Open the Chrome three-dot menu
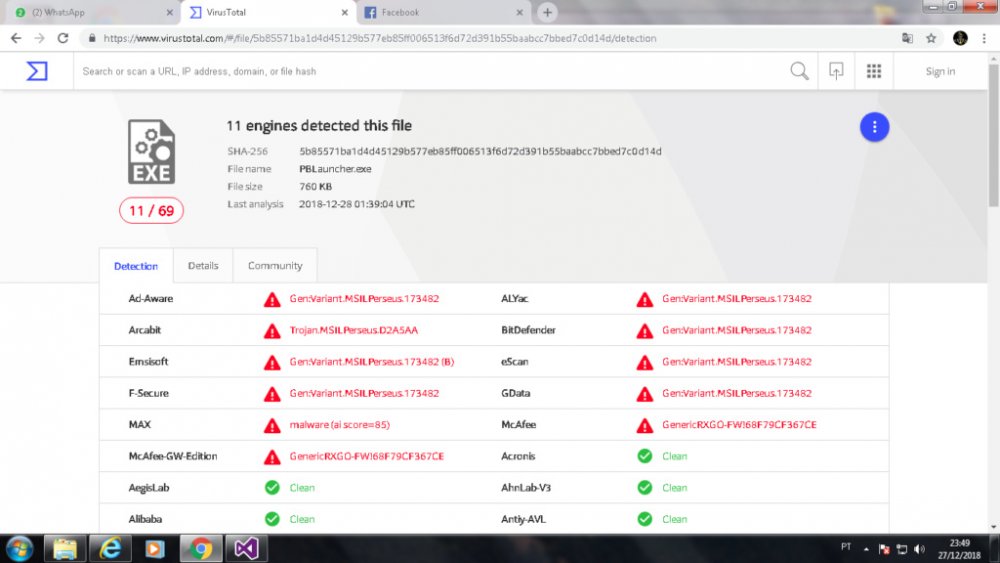This screenshot has width=1000, height=563. [x=984, y=38]
